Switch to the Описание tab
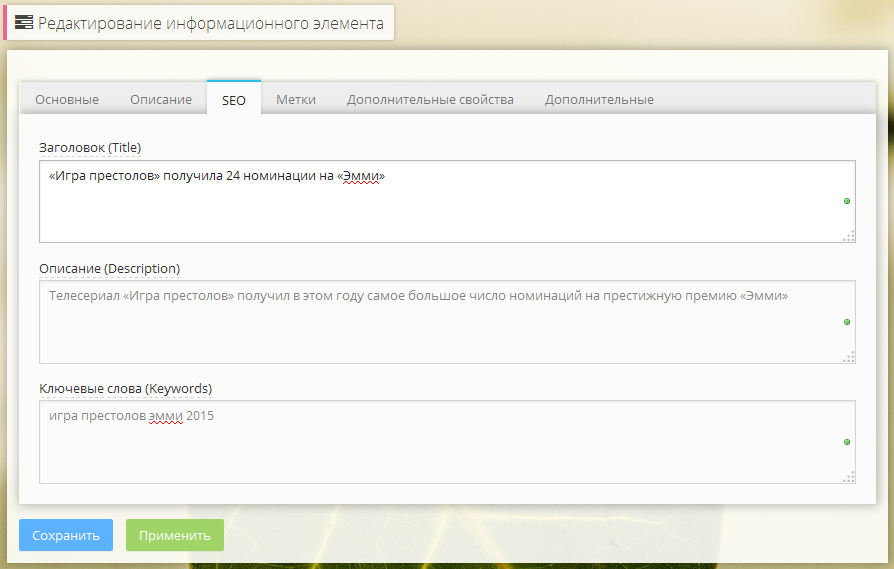 click(161, 99)
